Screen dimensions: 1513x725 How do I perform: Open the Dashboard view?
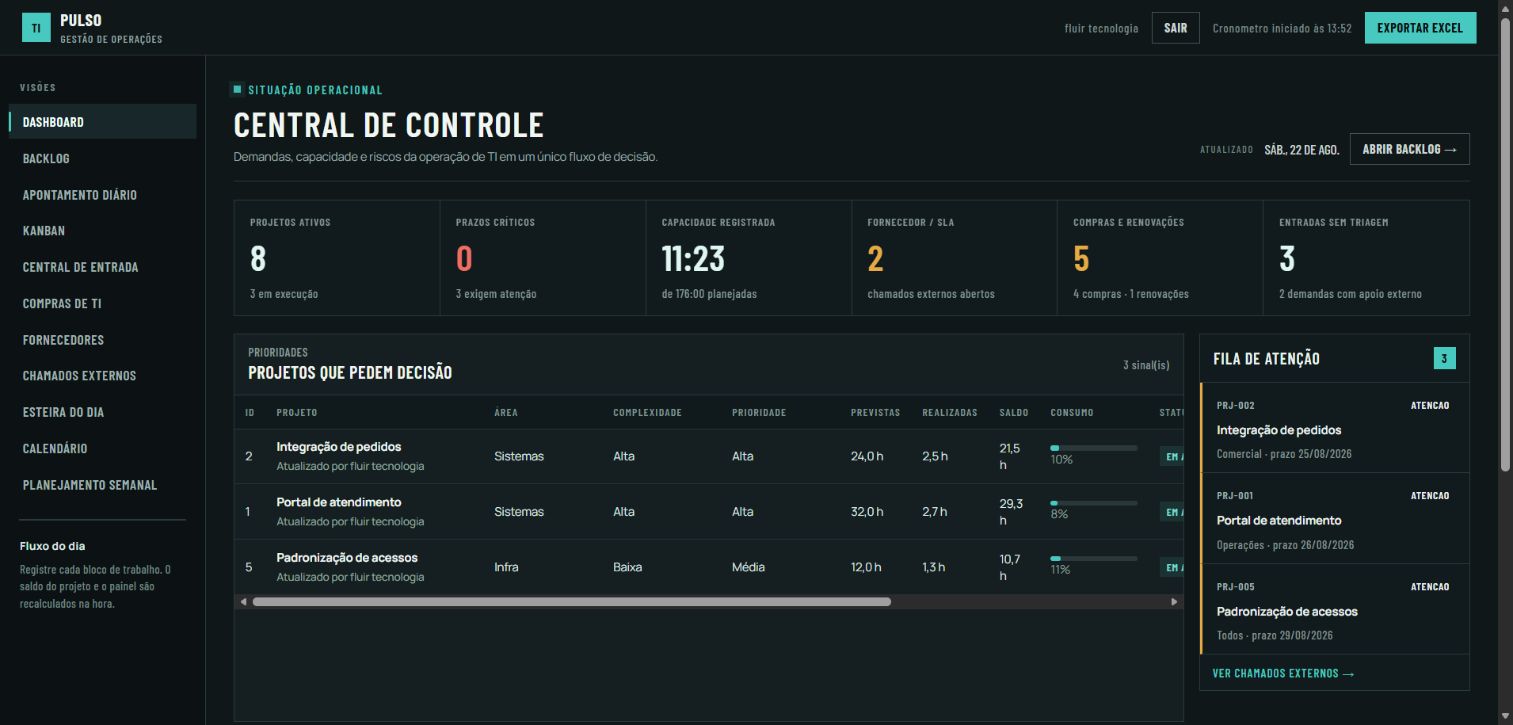pos(103,122)
